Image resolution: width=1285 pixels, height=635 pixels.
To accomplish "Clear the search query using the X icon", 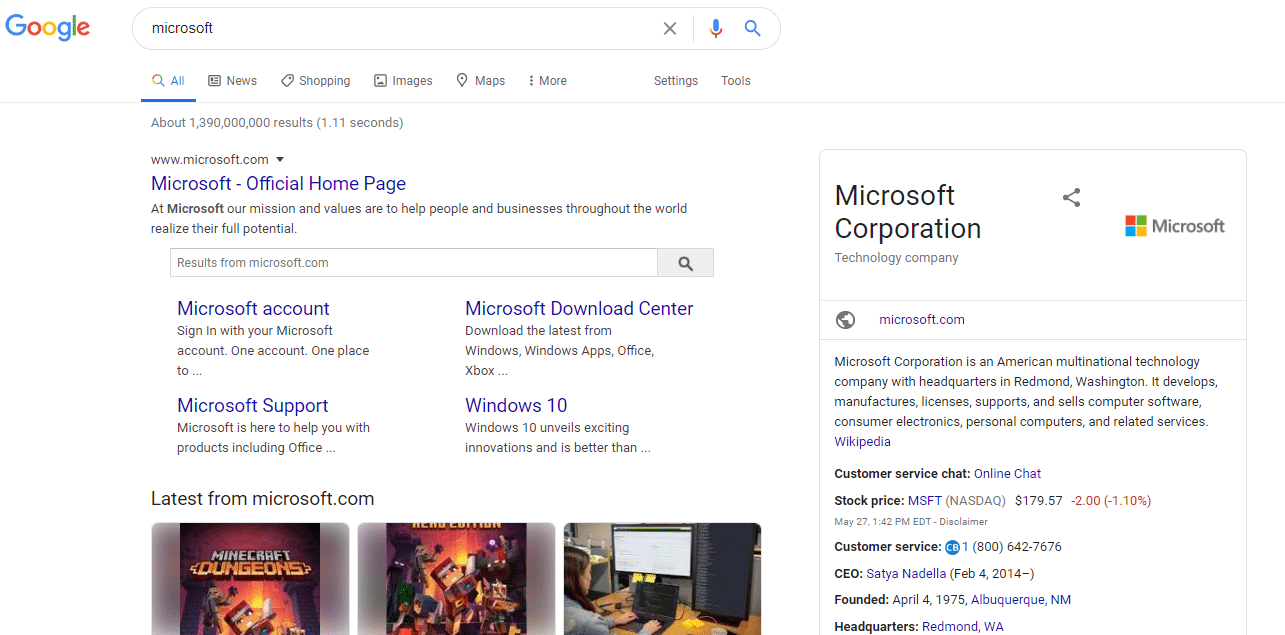I will coord(669,28).
